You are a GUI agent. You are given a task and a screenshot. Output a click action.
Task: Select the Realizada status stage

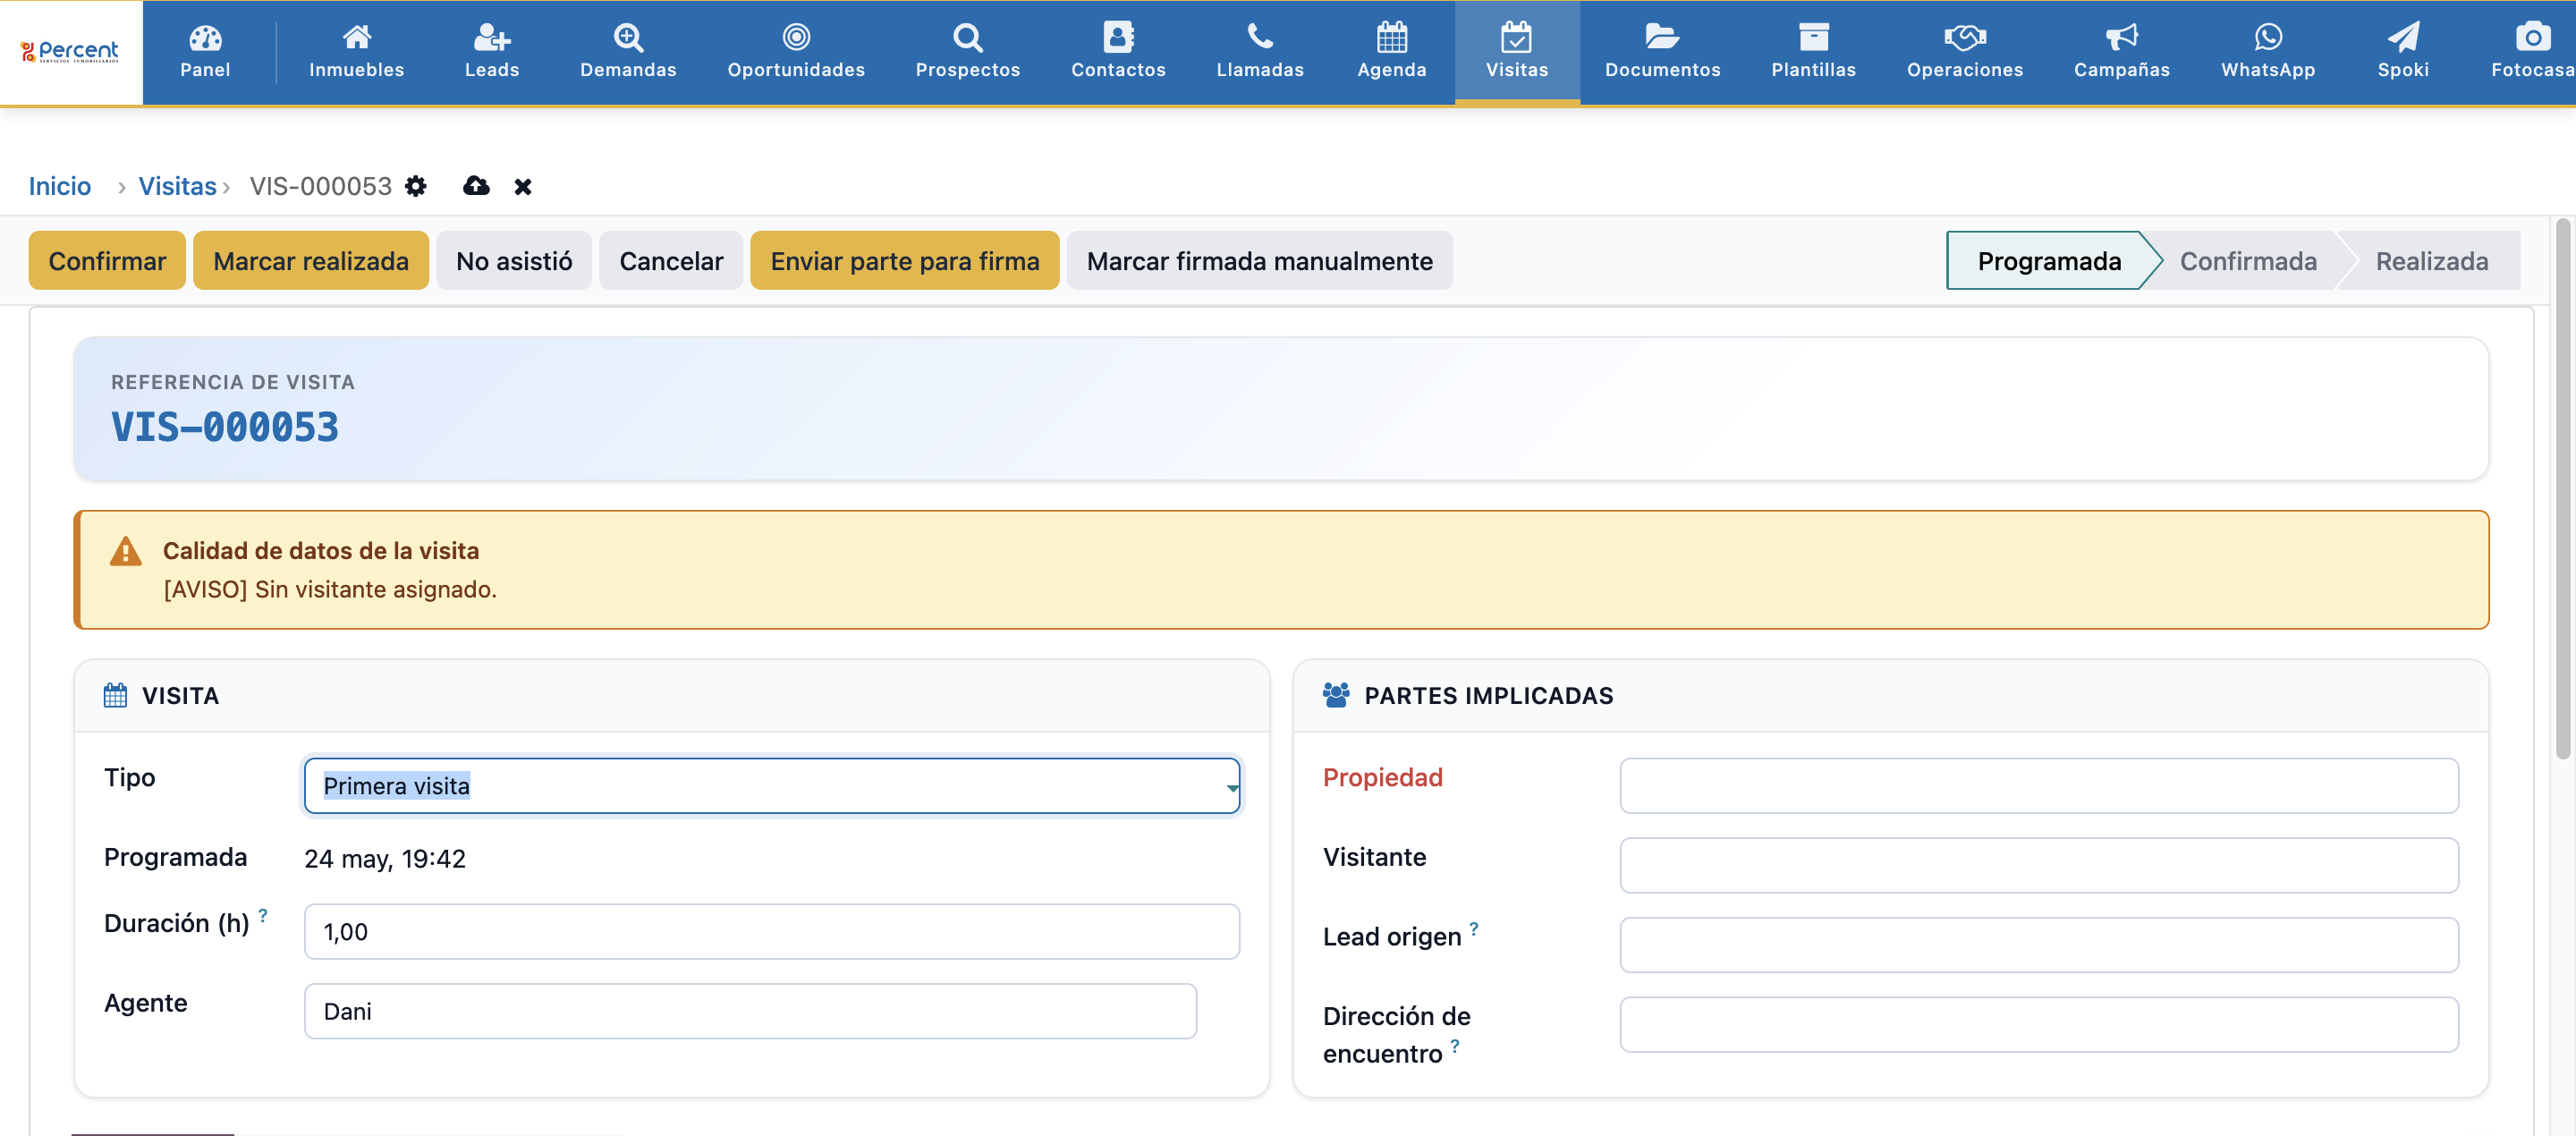tap(2431, 261)
